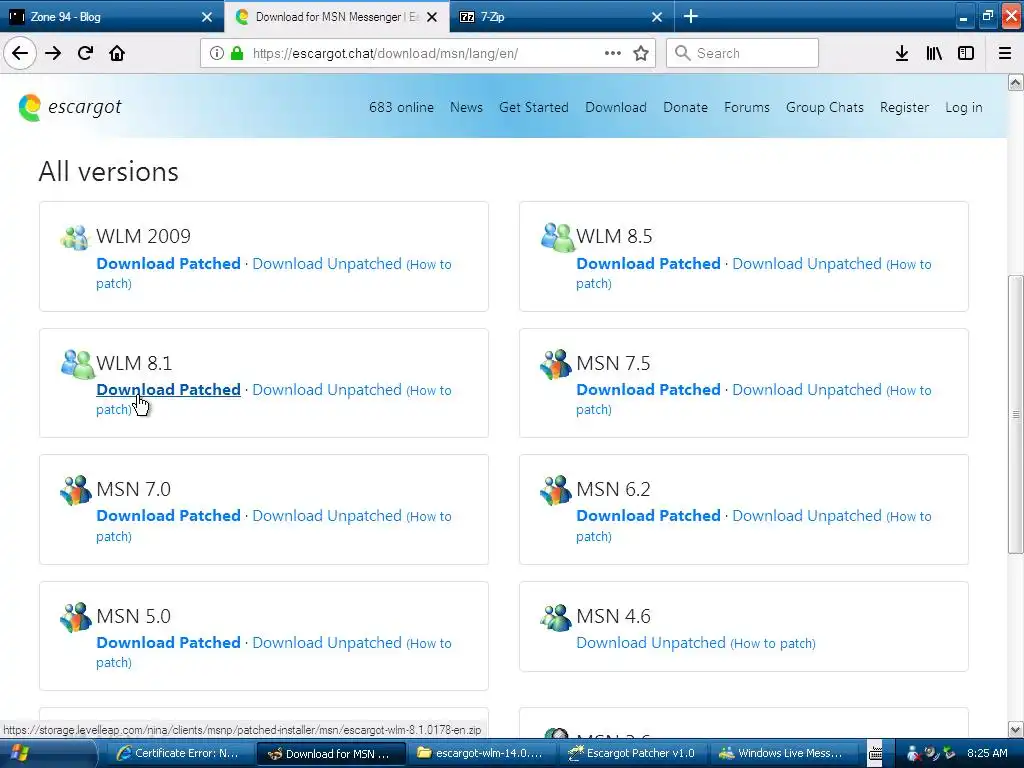Click the 683 online counter
The image size is (1024, 768).
point(401,107)
